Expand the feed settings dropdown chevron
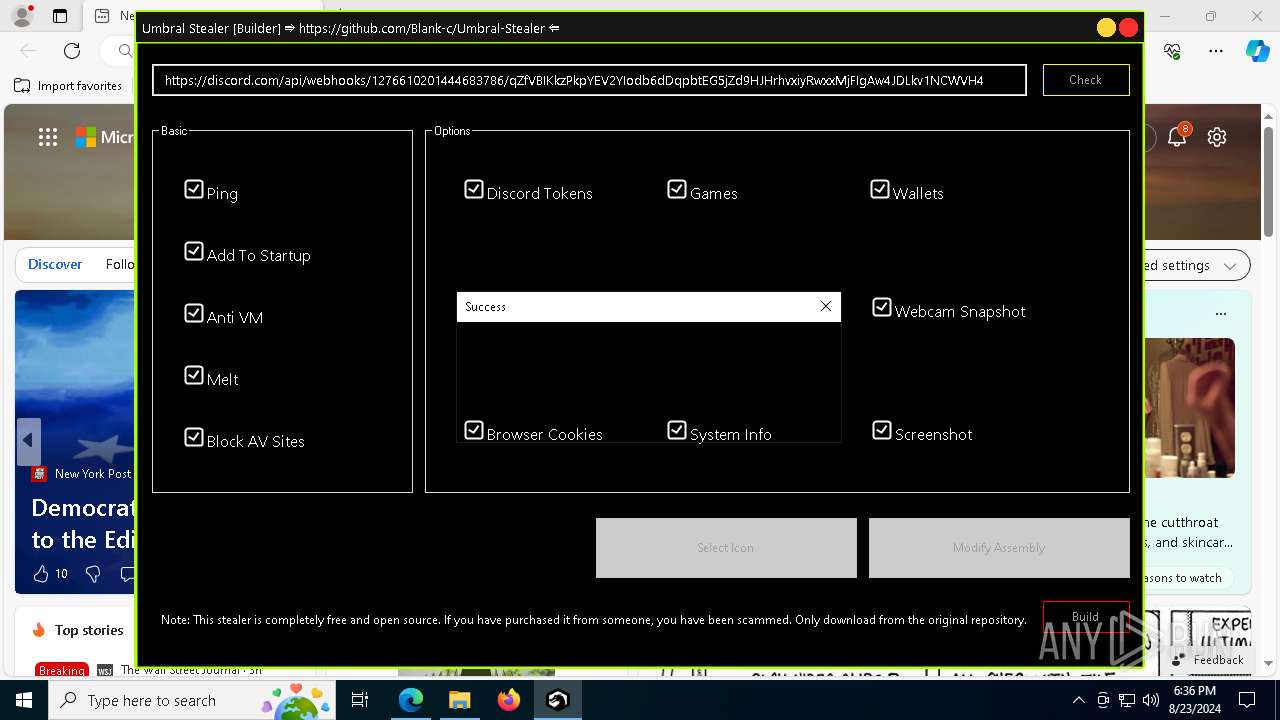1280x720 pixels. (1230, 265)
